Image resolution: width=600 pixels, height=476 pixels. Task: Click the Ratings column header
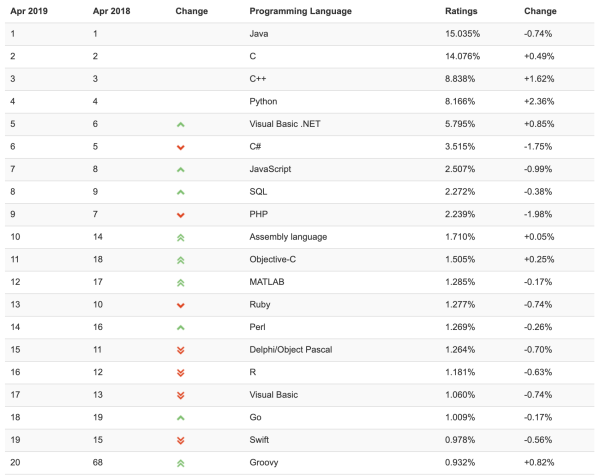click(x=461, y=11)
